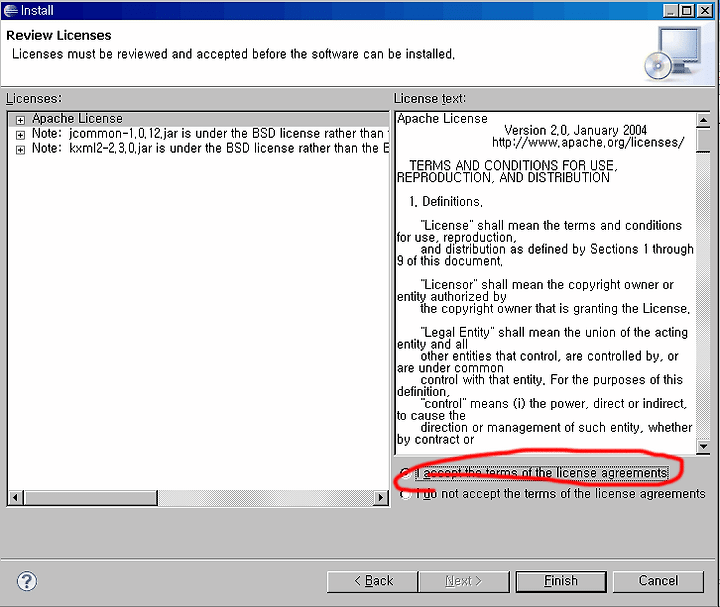Image resolution: width=720 pixels, height=607 pixels.
Task: Expand the kxml2-2.3.0.jar note node
Action: tap(20, 150)
